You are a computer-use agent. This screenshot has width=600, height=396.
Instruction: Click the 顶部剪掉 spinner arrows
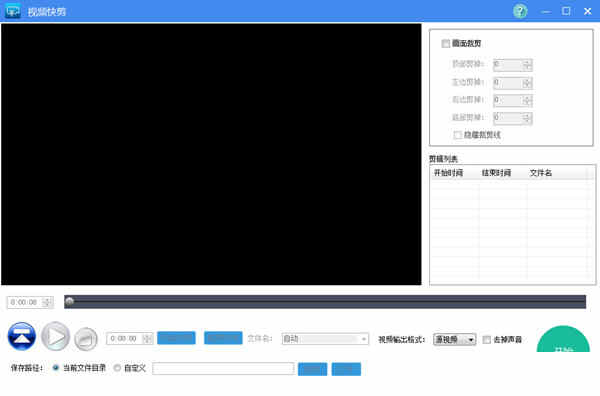coord(528,65)
